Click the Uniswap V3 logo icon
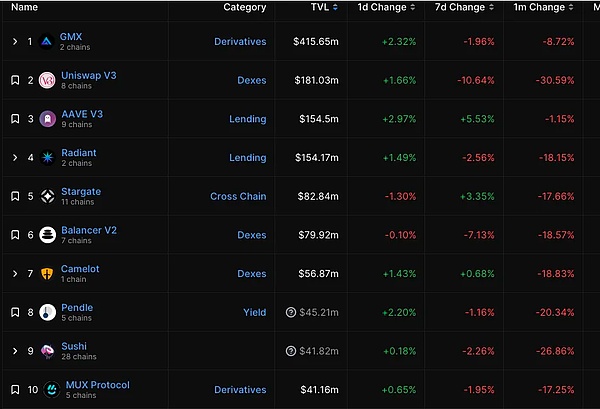Image resolution: width=600 pixels, height=409 pixels. [46, 80]
